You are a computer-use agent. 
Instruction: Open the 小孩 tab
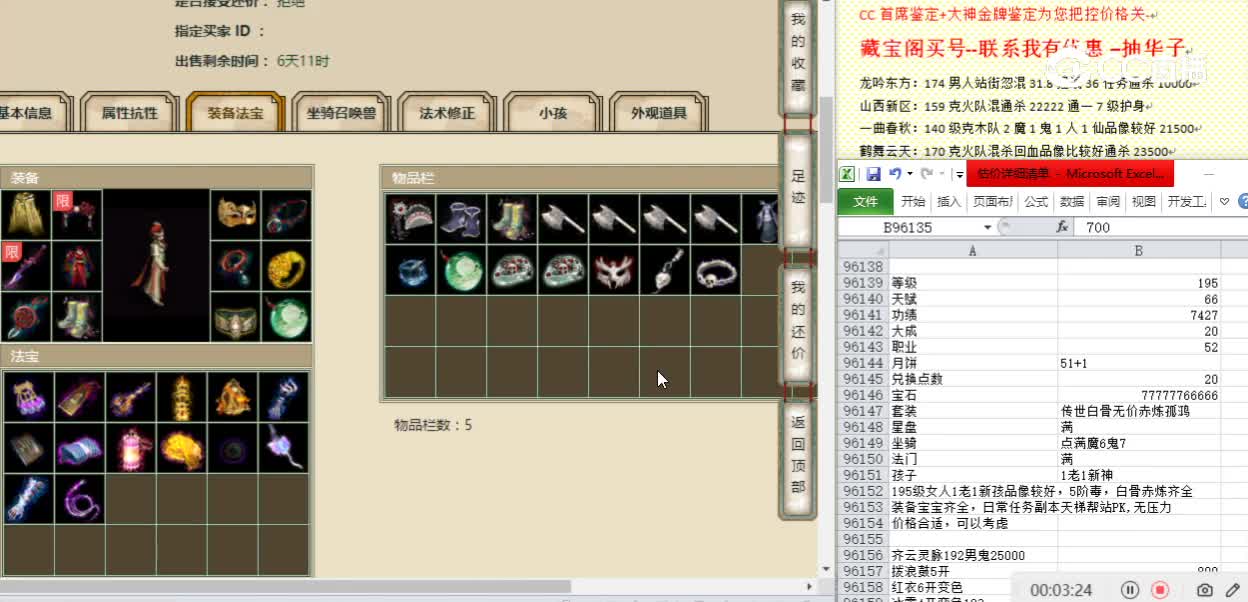coord(553,113)
